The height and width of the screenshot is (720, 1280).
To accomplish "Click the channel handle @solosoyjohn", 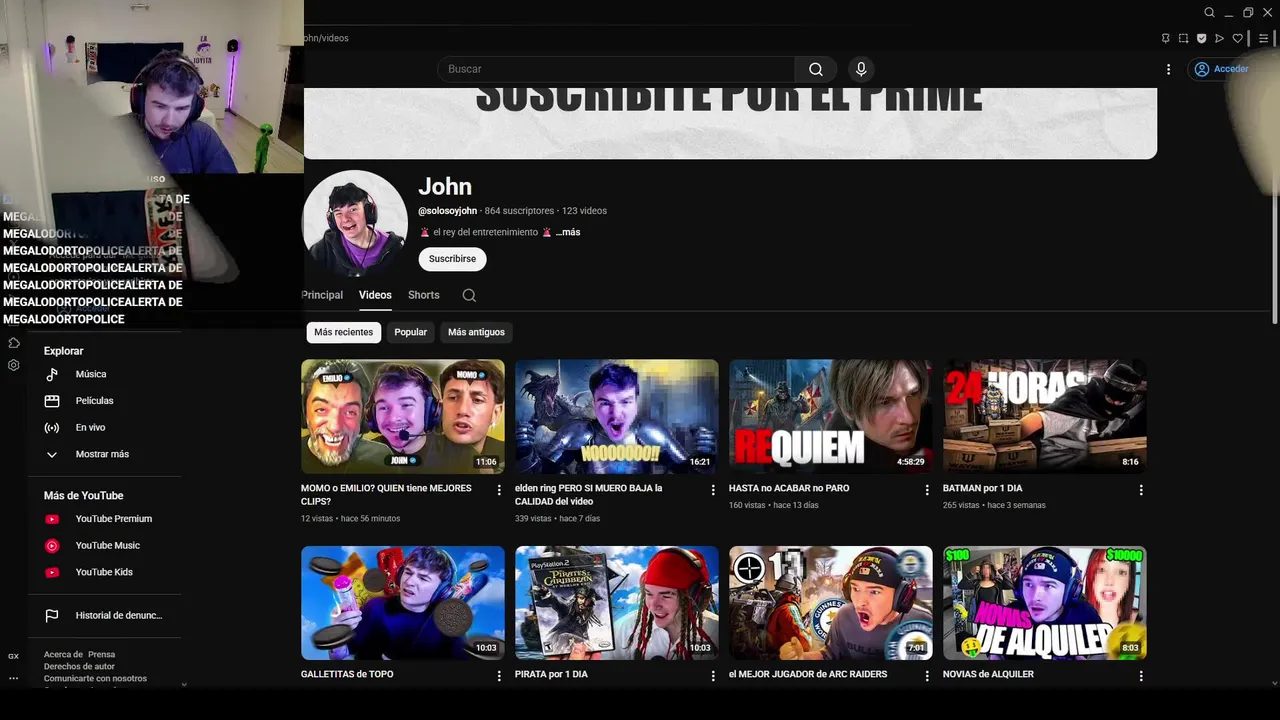I will point(447,211).
